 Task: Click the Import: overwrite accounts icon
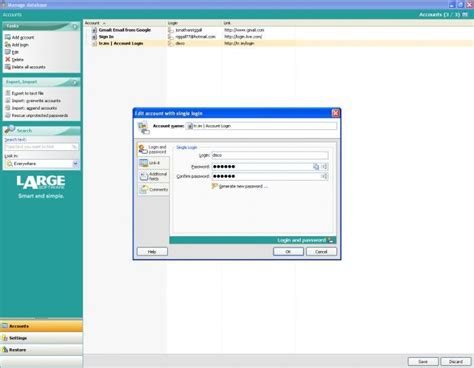(x=8, y=100)
